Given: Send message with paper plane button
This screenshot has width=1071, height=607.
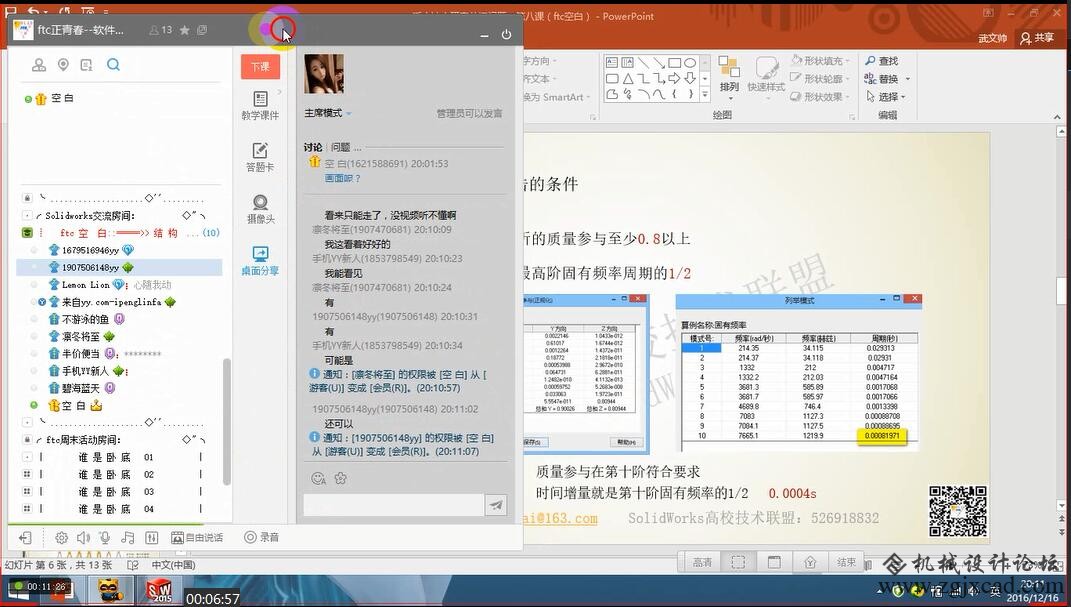Looking at the screenshot, I should pyautogui.click(x=496, y=505).
